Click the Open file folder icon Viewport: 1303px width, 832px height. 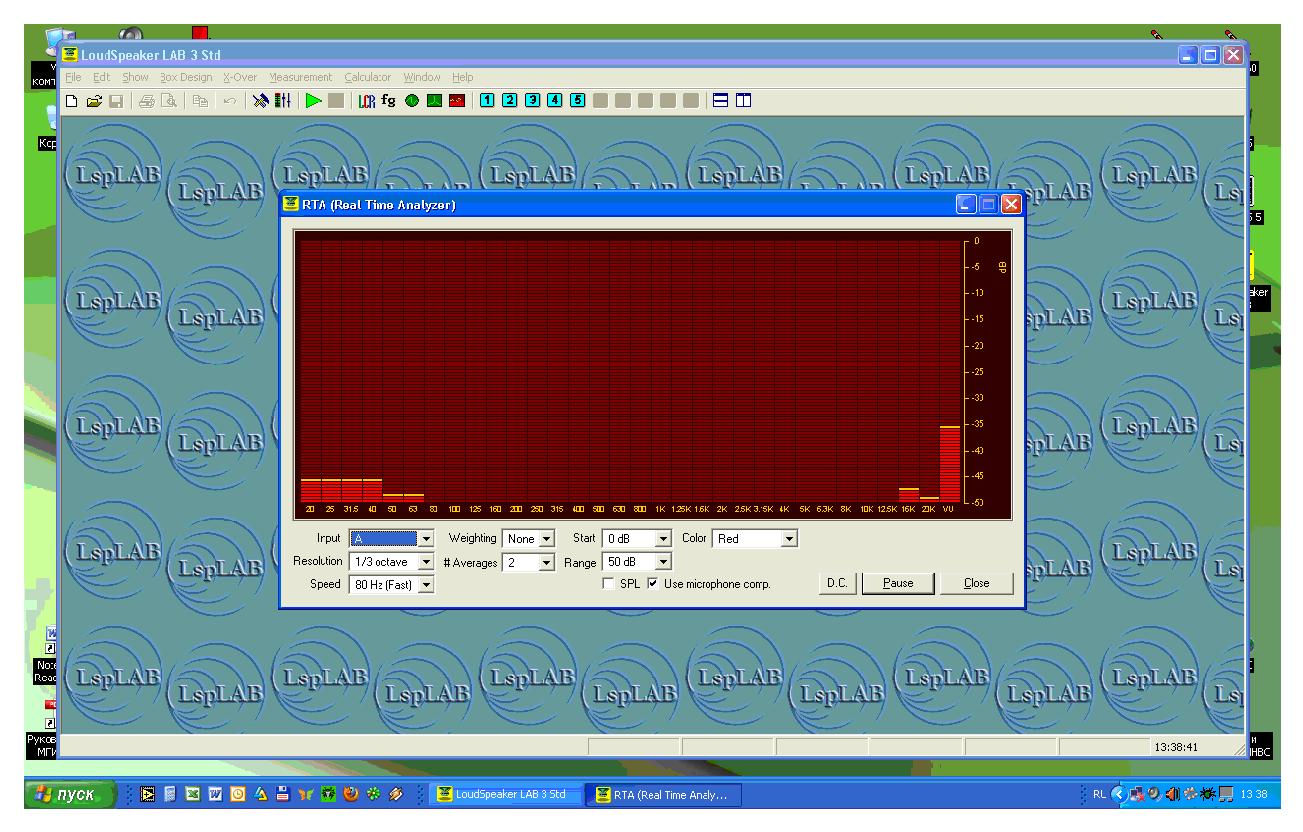pyautogui.click(x=94, y=101)
